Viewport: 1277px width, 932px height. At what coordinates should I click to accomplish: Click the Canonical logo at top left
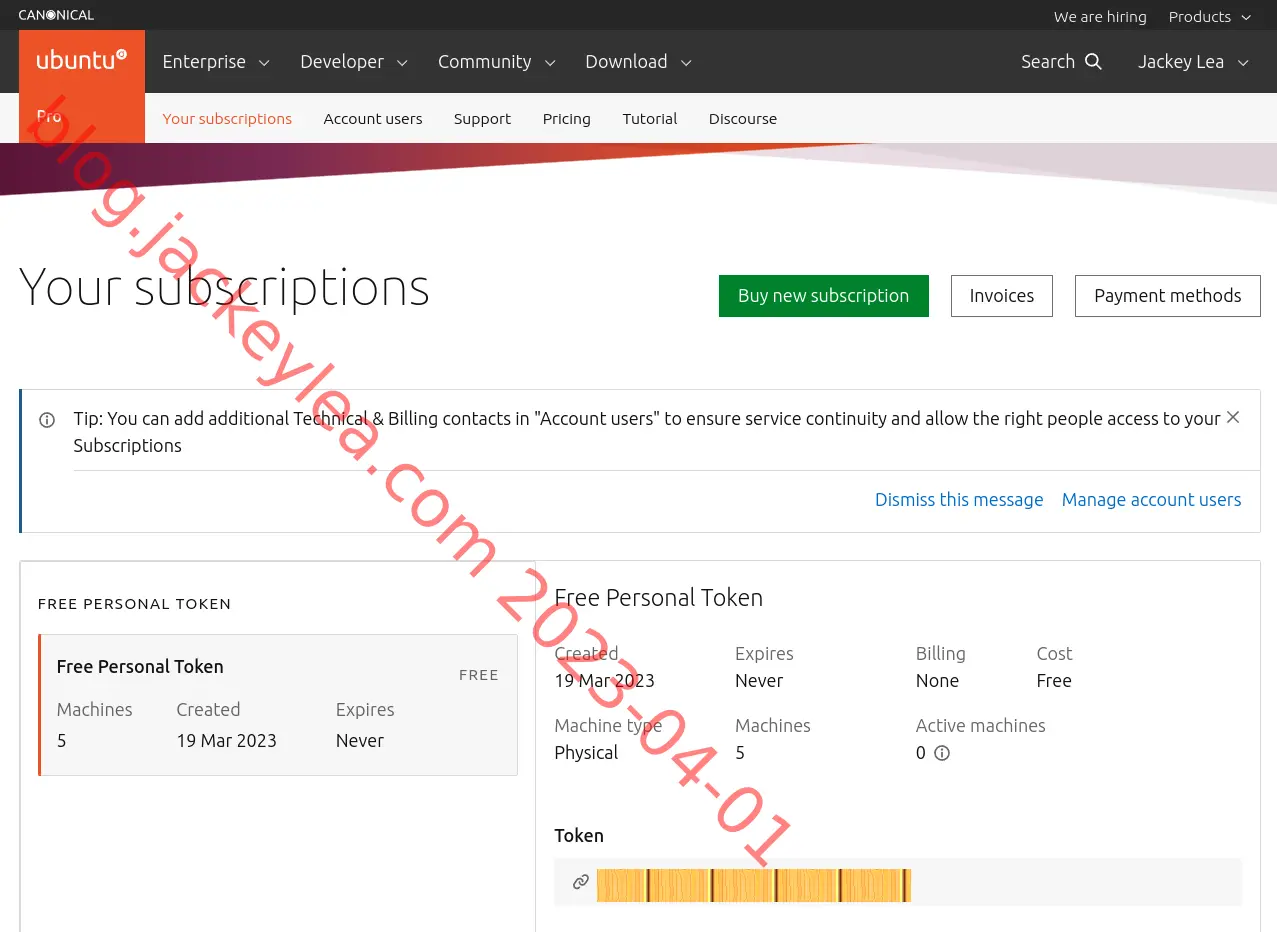56,15
